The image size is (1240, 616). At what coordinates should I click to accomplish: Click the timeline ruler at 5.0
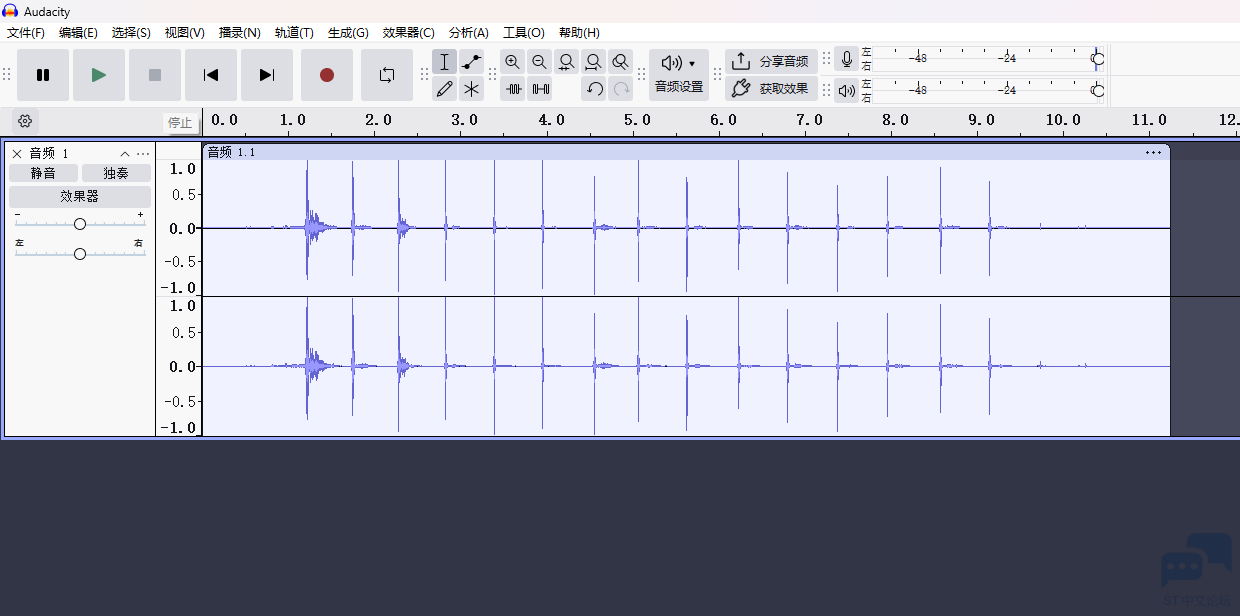pos(637,120)
